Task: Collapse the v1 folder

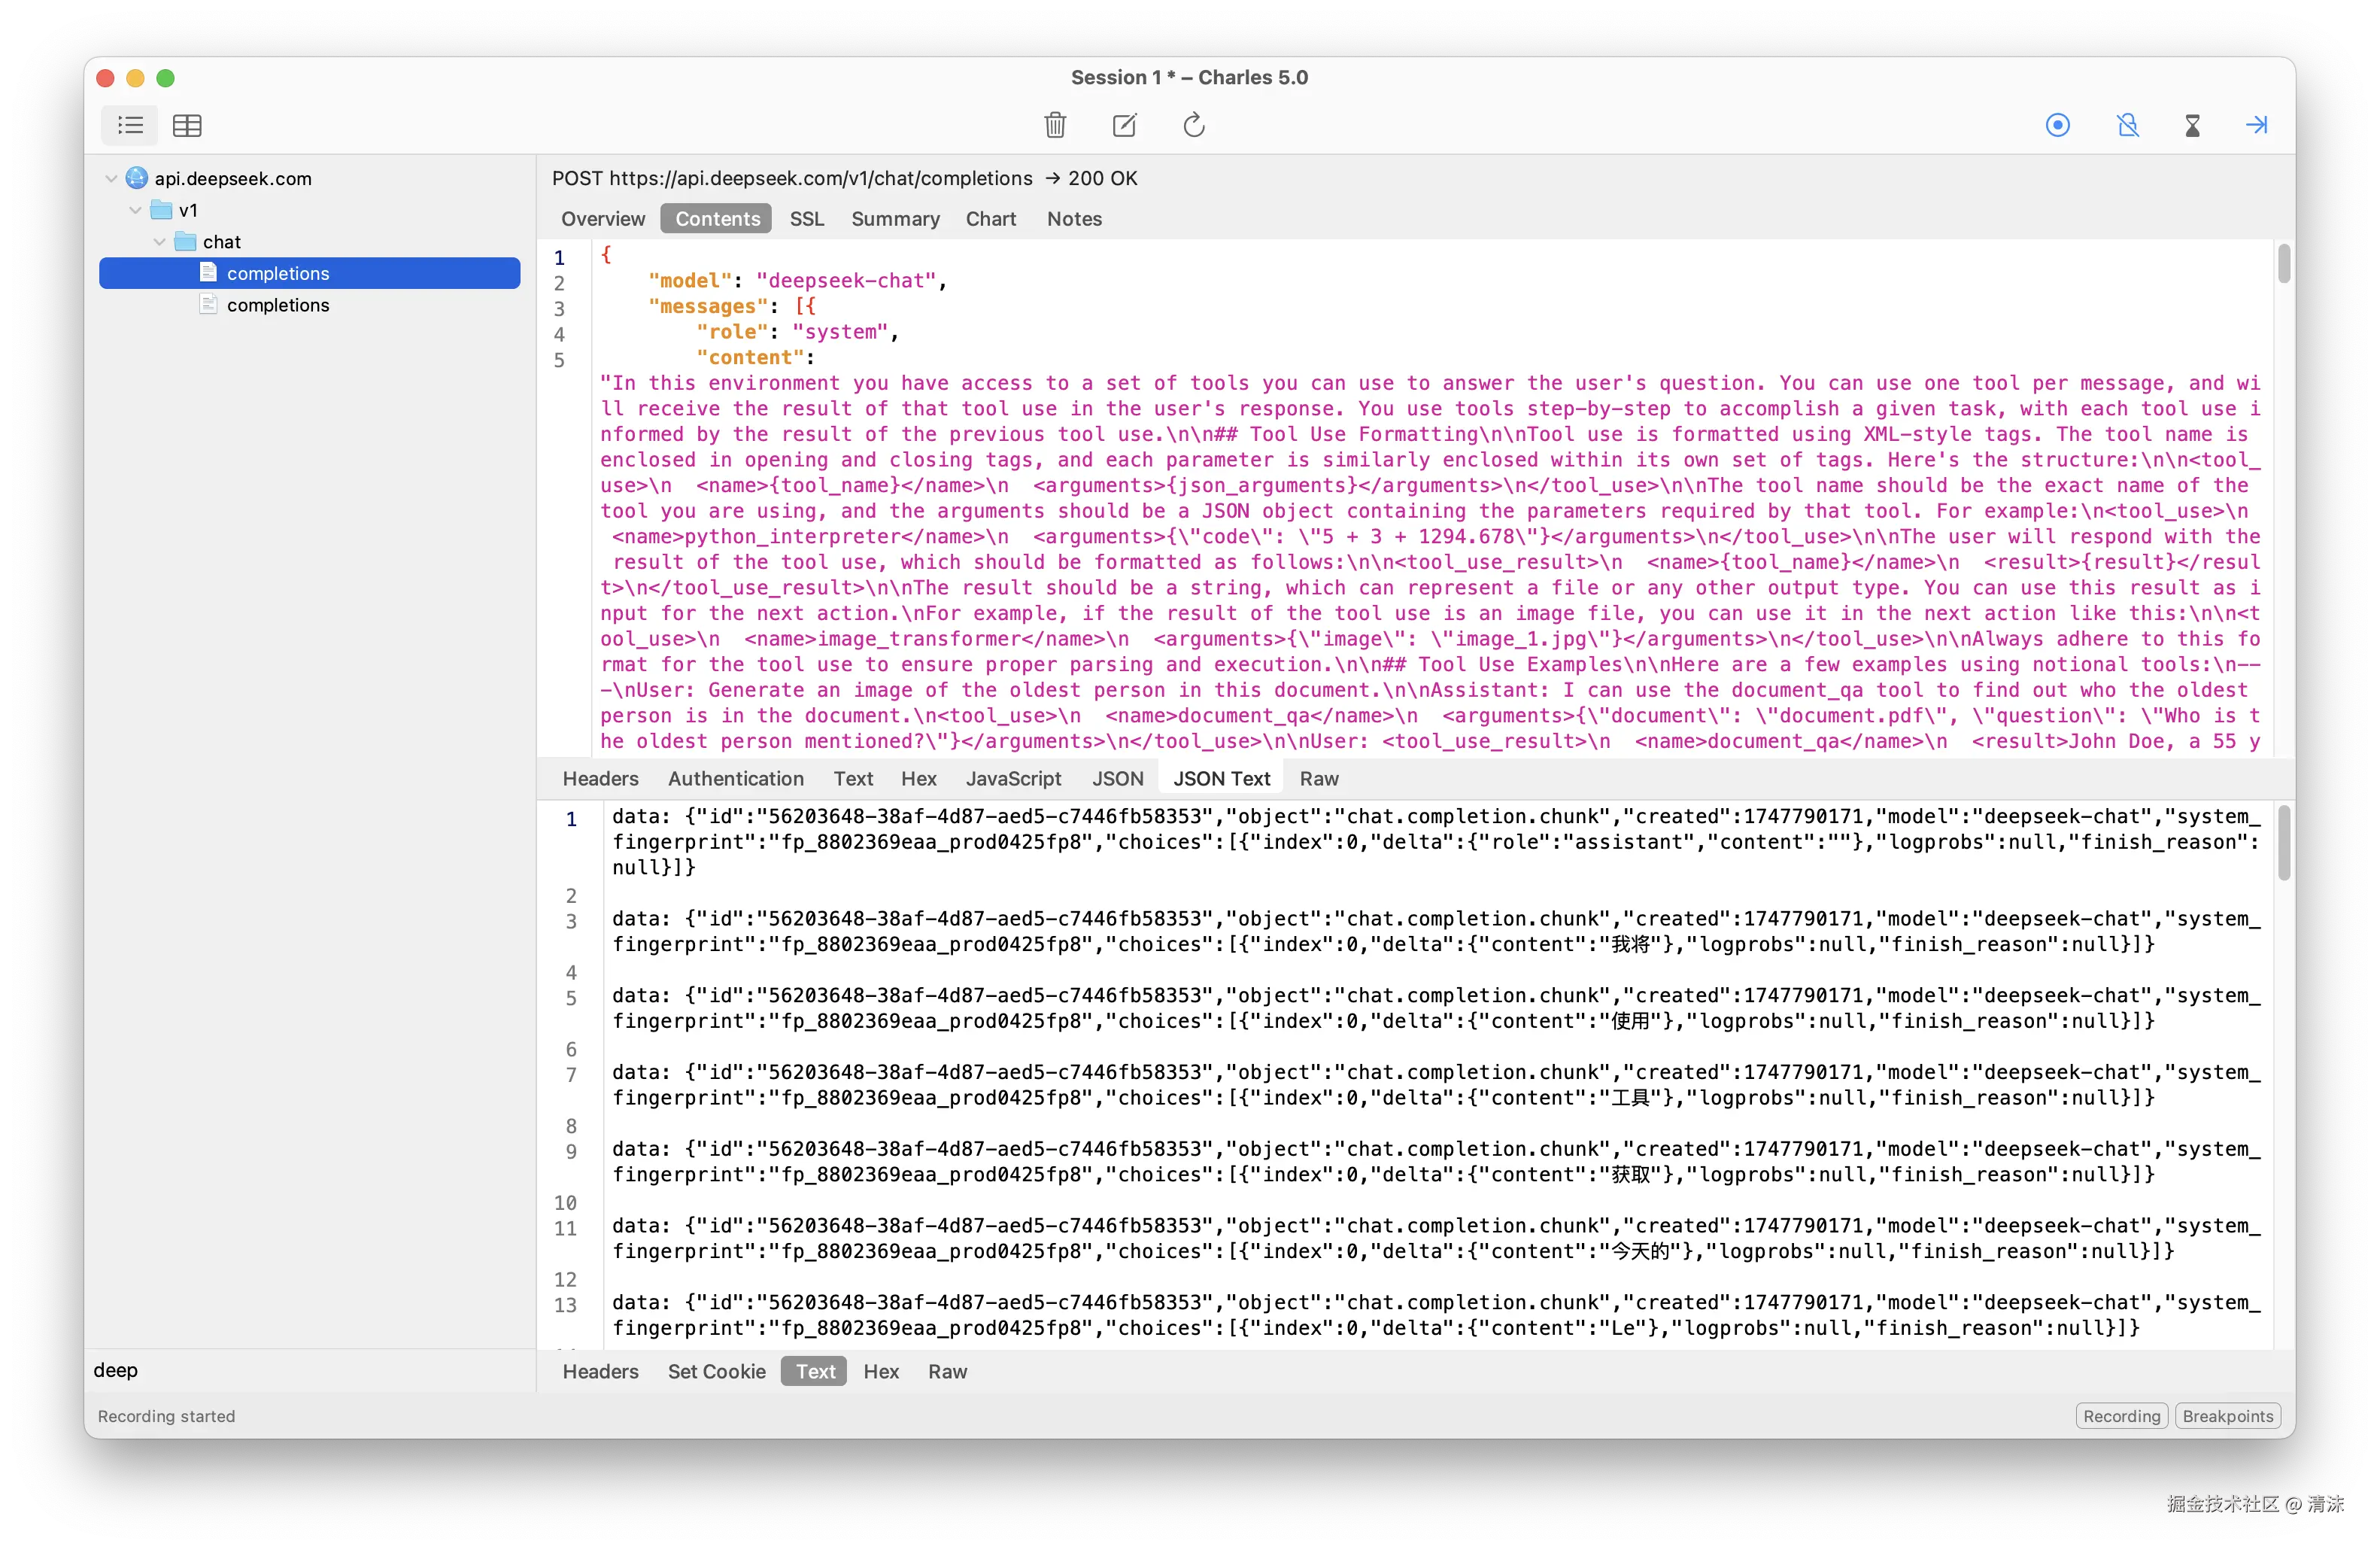Action: tap(135, 210)
